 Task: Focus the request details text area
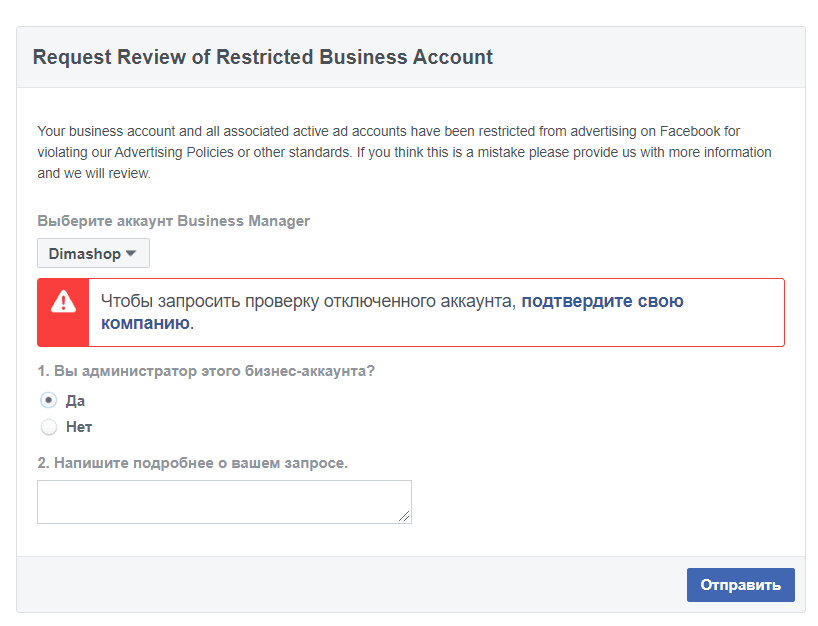click(x=224, y=502)
